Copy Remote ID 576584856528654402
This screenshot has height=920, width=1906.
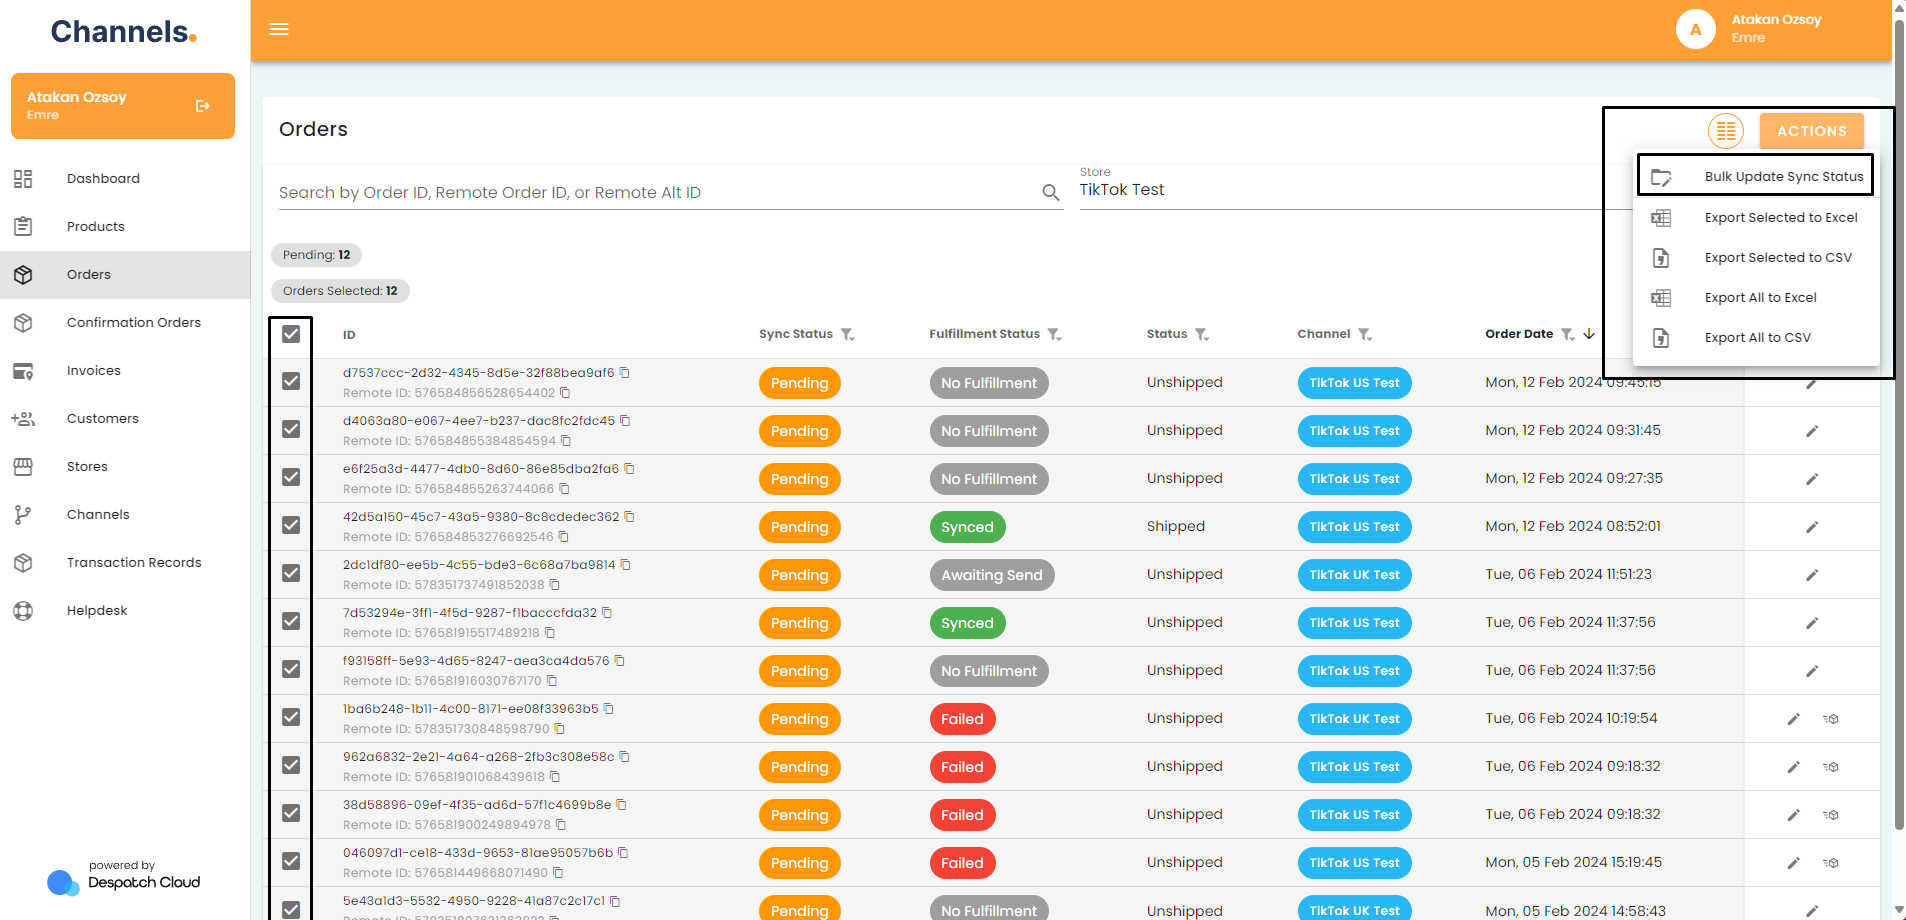click(x=565, y=393)
